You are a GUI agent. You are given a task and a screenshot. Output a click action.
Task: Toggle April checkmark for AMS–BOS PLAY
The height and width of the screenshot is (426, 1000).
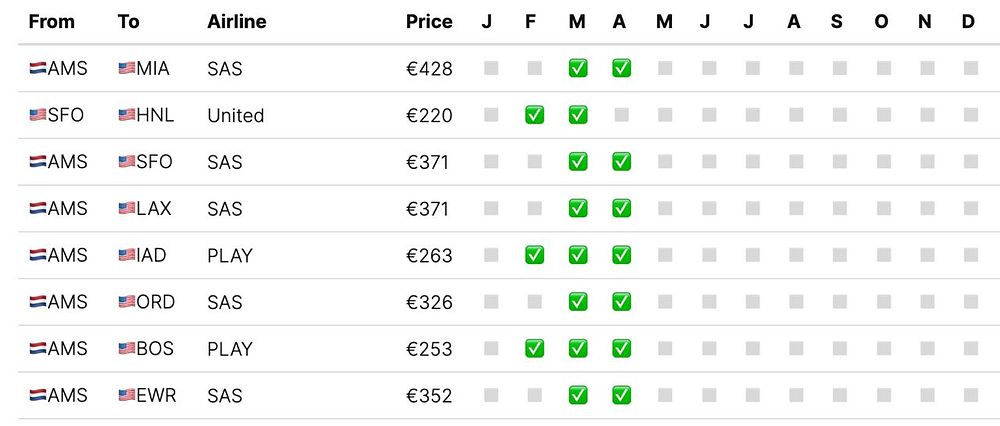(x=621, y=349)
